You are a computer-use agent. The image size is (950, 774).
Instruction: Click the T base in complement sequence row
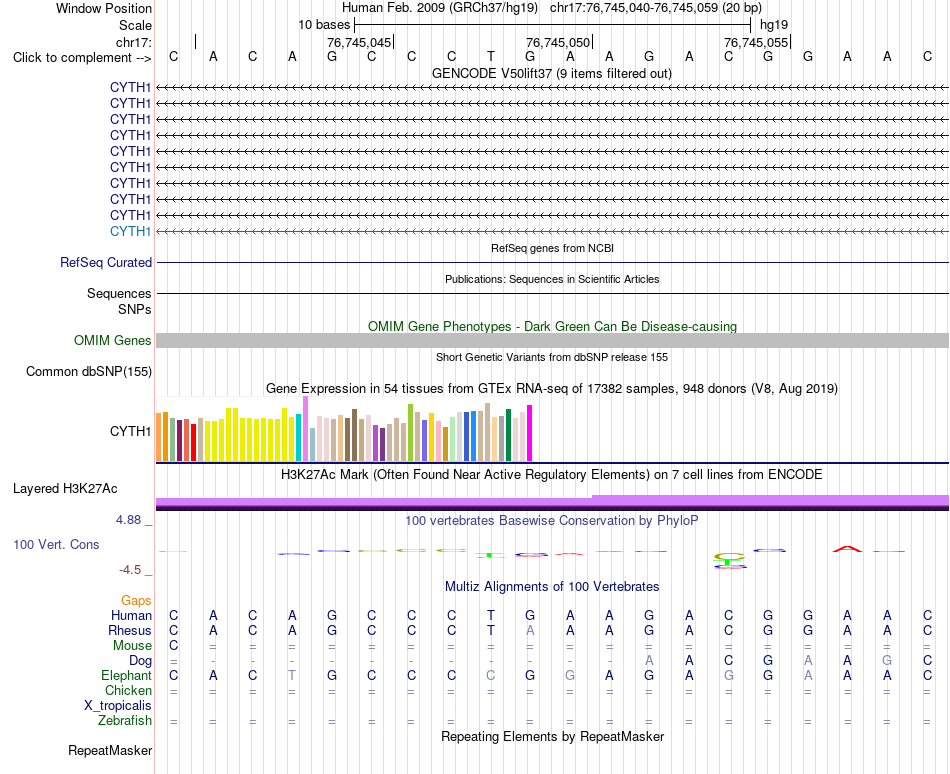pyautogui.click(x=491, y=57)
